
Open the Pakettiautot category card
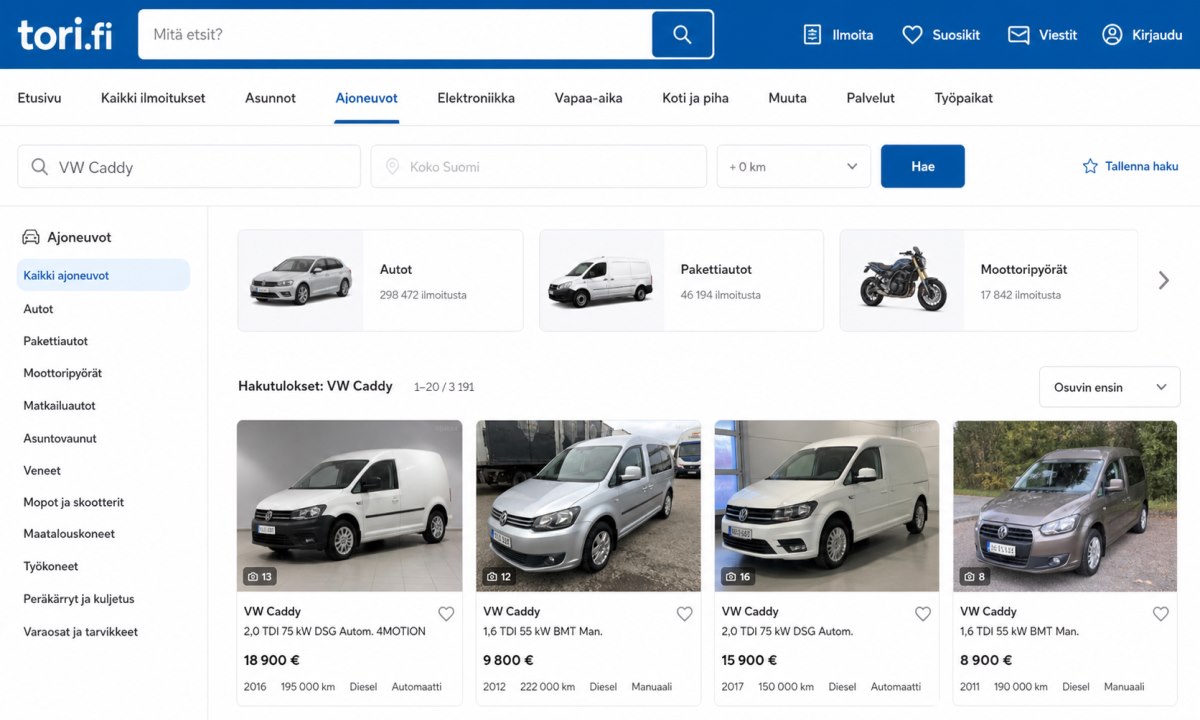pos(681,281)
